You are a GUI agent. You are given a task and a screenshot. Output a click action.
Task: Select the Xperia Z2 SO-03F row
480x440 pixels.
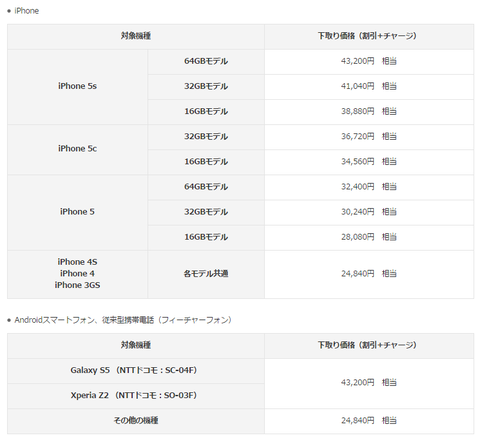click(x=136, y=396)
